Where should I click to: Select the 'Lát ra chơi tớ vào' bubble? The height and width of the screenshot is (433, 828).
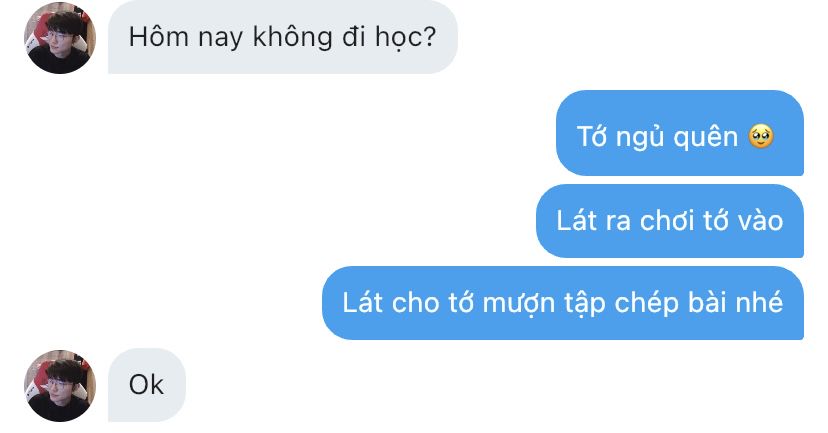670,221
